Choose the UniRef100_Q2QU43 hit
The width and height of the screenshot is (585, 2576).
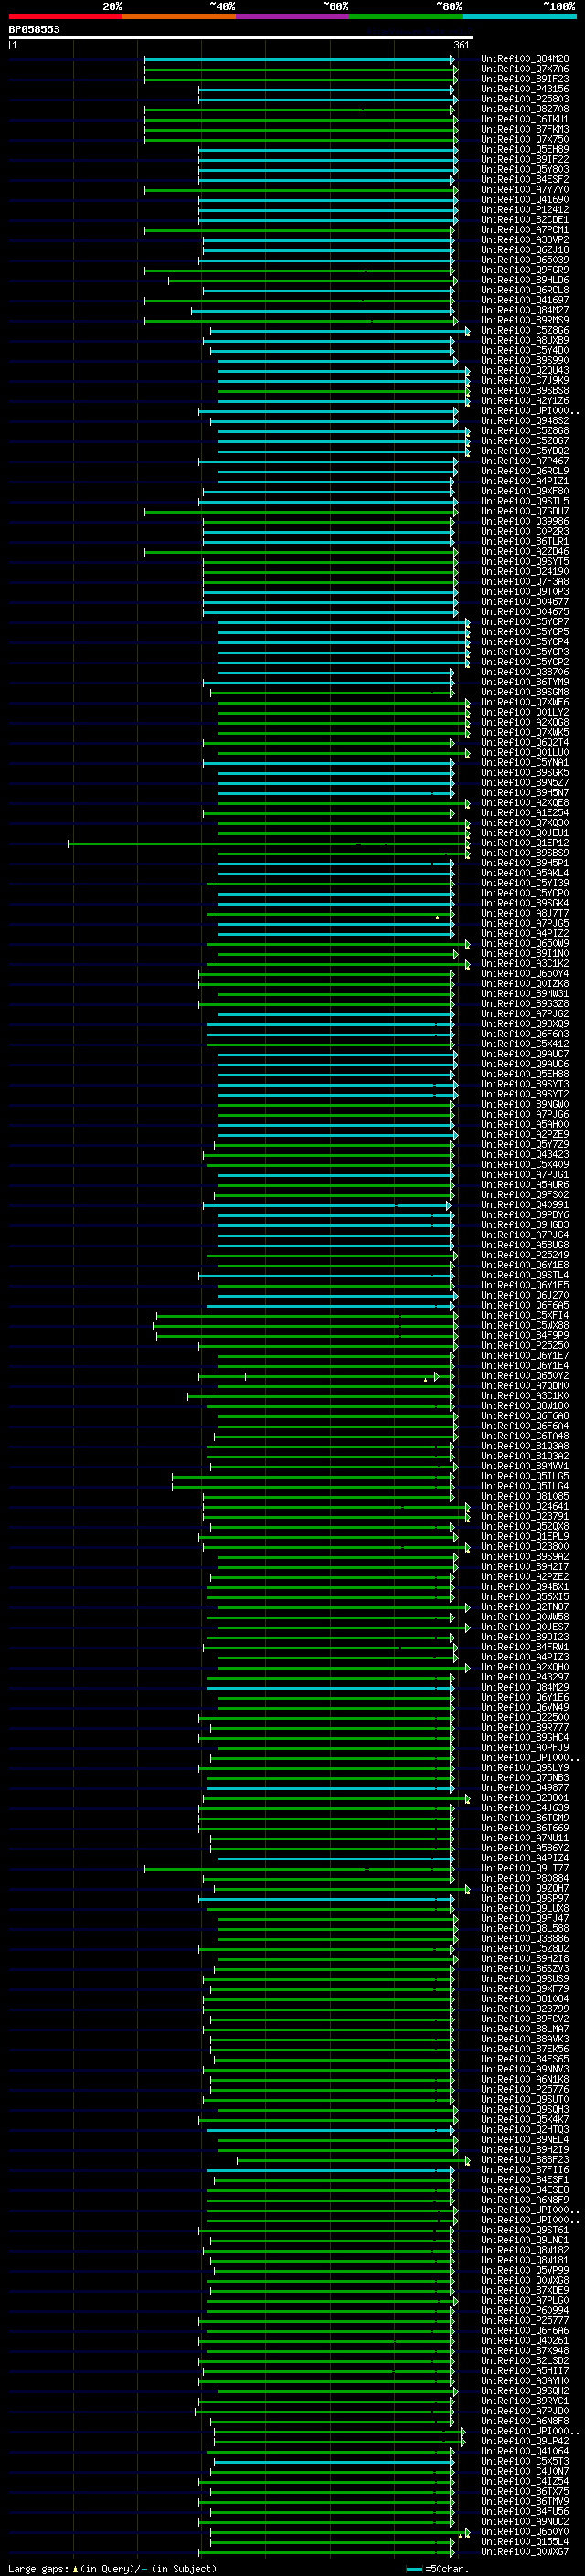pyautogui.click(x=525, y=371)
